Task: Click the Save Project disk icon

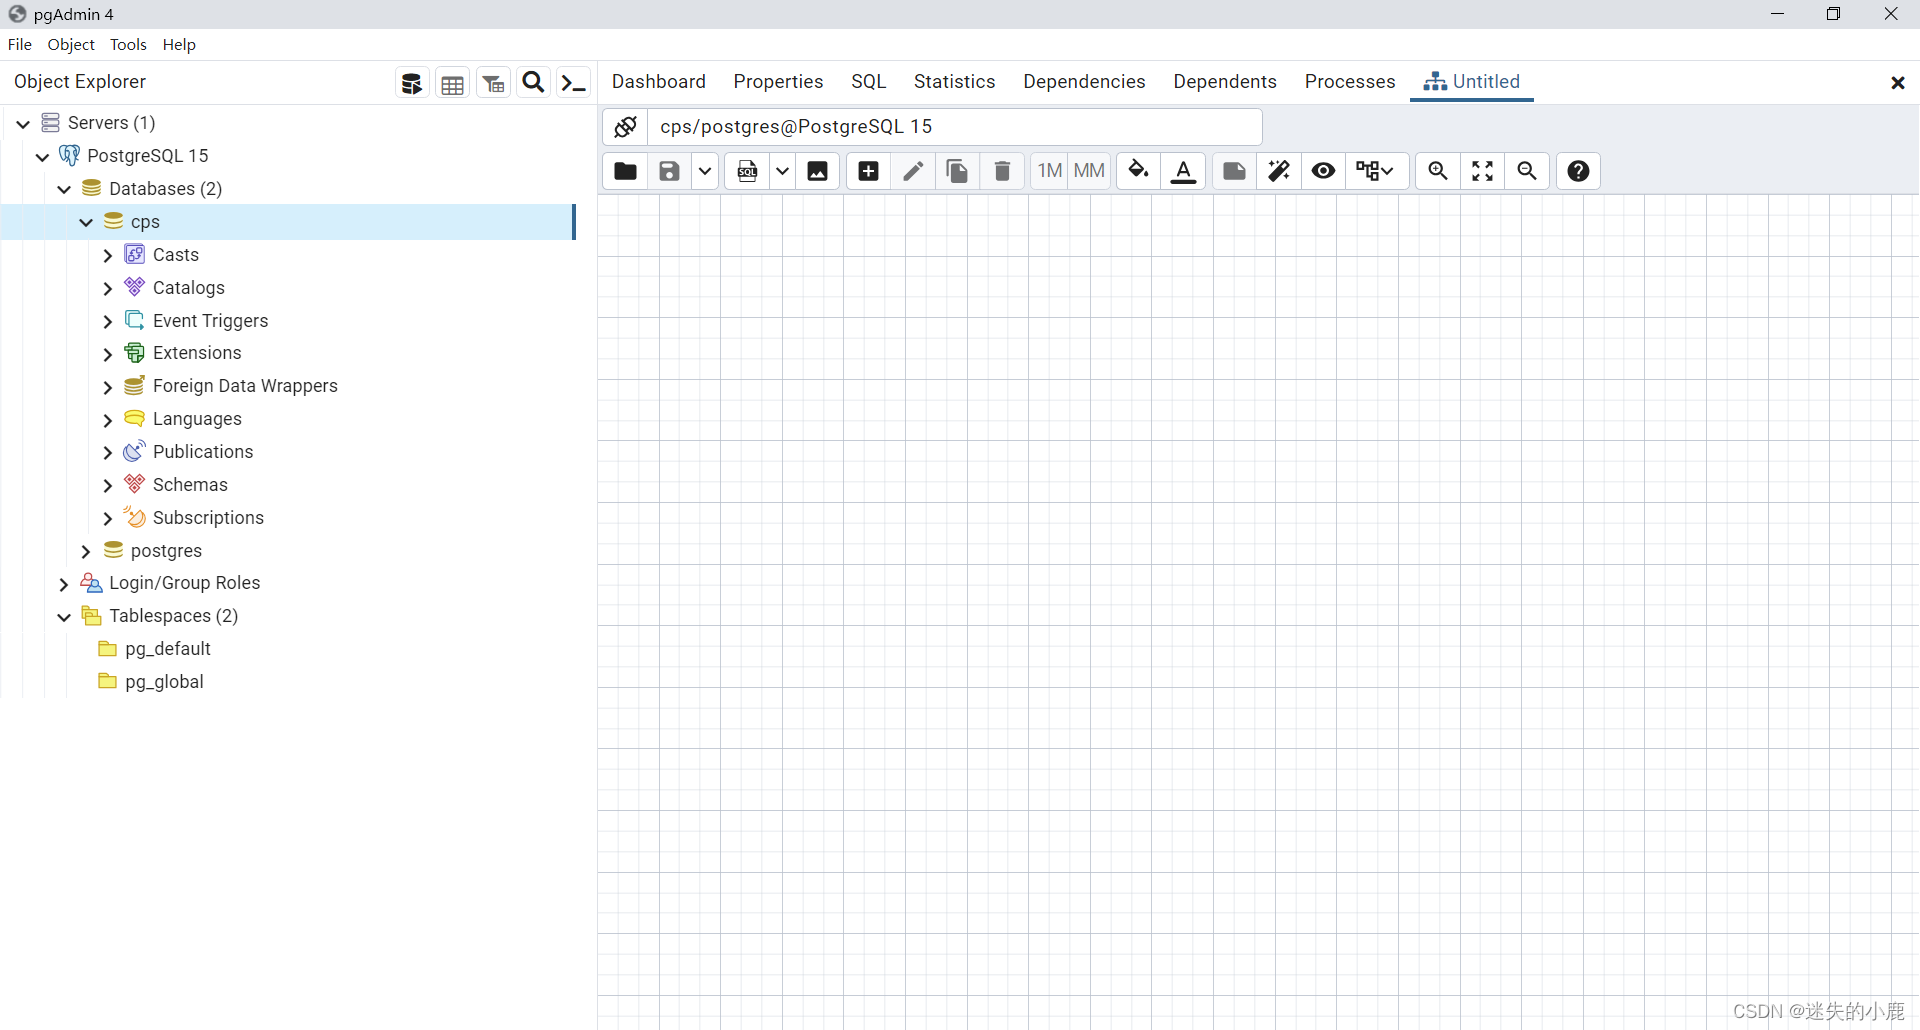Action: 669,171
